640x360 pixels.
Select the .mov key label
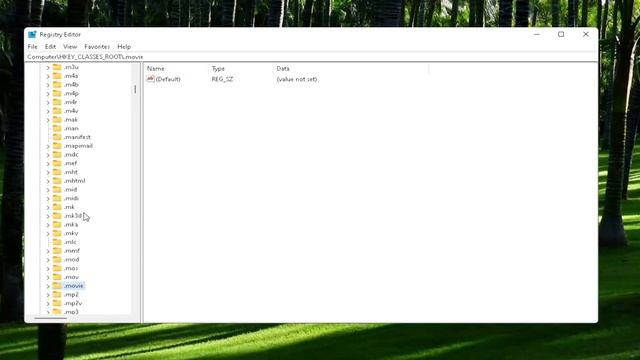[x=71, y=277]
